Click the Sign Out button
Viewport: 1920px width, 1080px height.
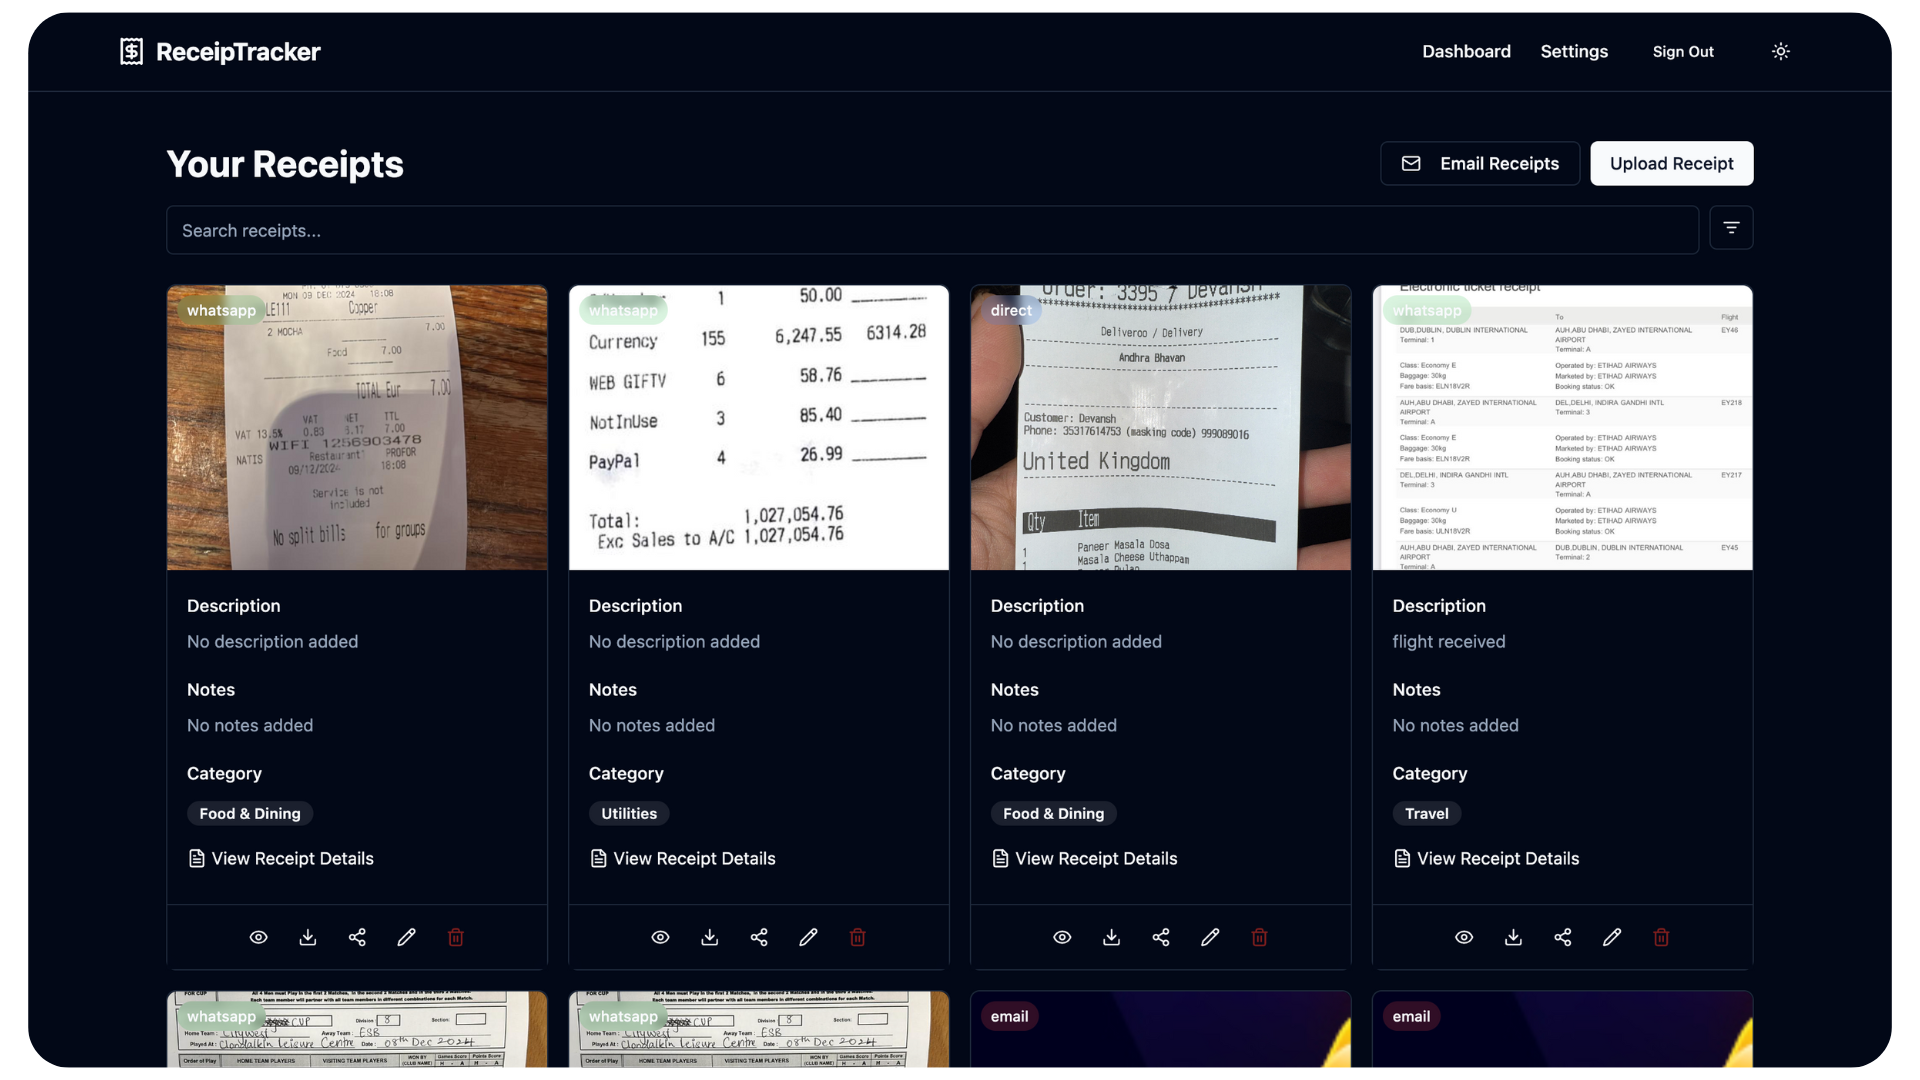click(x=1683, y=51)
